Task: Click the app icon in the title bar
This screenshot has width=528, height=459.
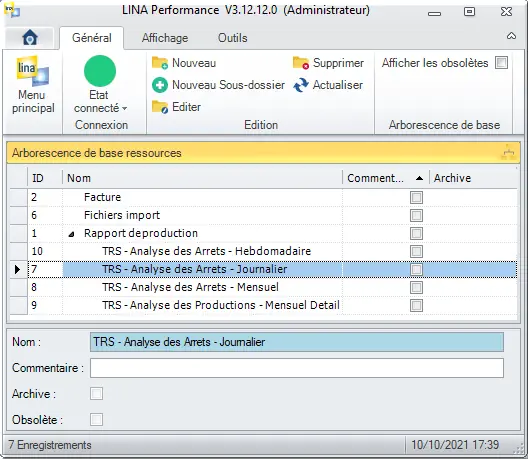Action: point(12,10)
